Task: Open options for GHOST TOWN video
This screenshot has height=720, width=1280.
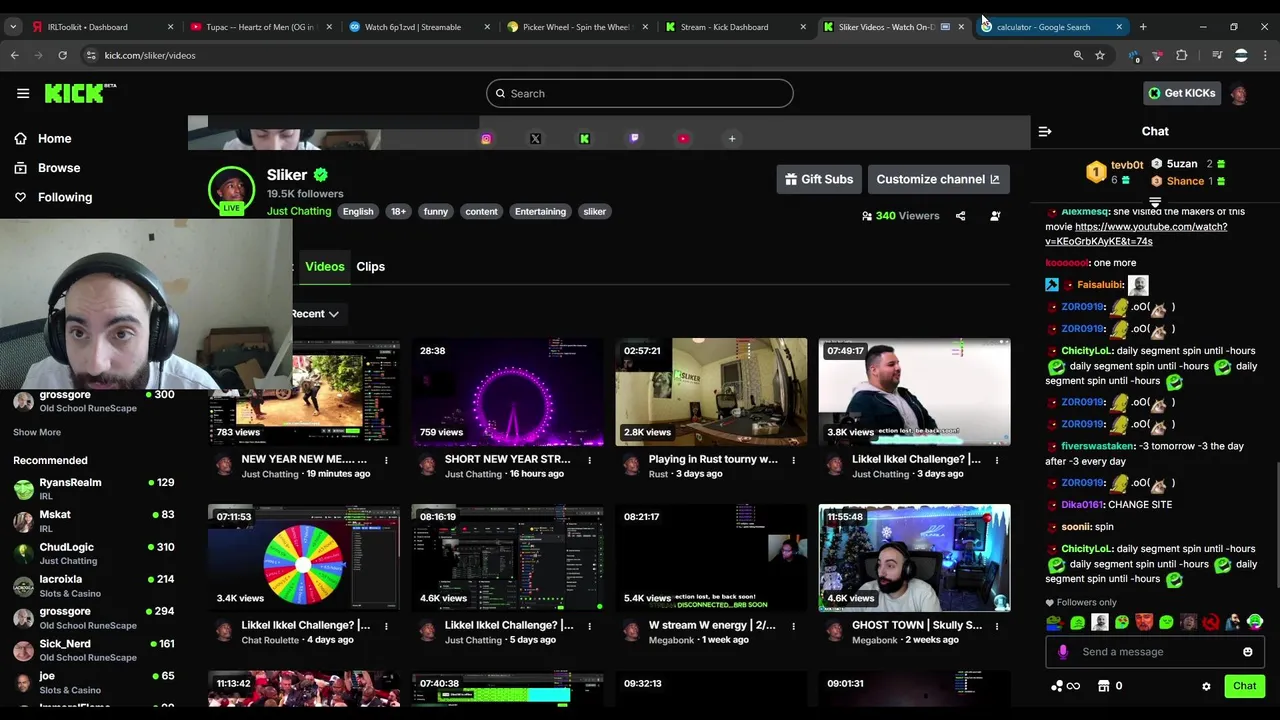Action: (x=997, y=626)
